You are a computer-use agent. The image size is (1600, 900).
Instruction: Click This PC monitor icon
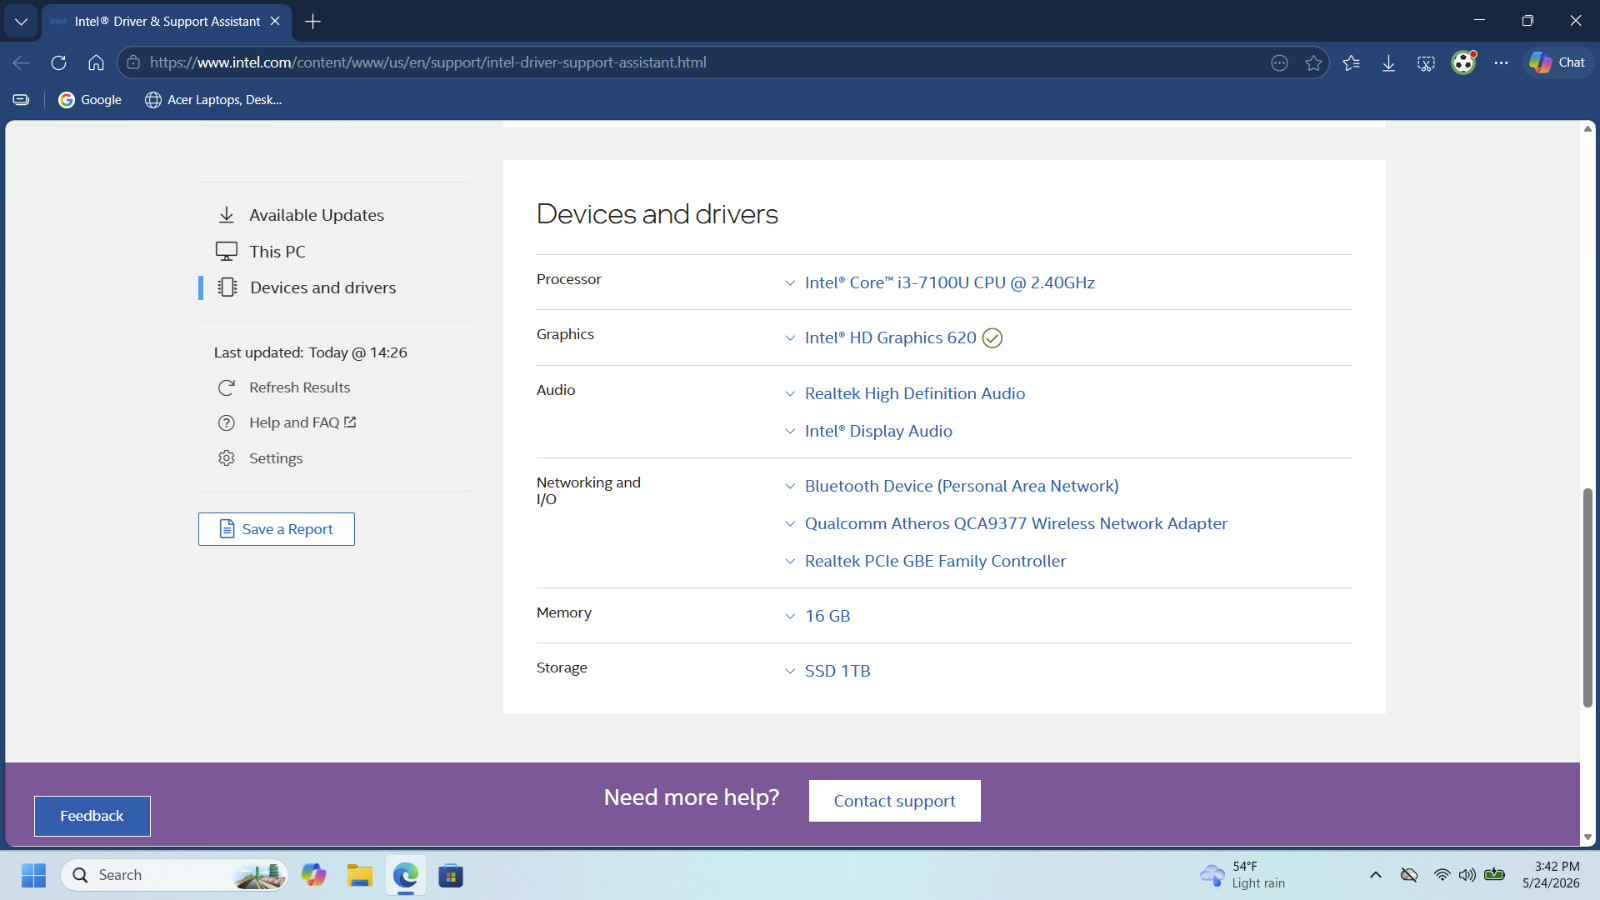coord(227,251)
